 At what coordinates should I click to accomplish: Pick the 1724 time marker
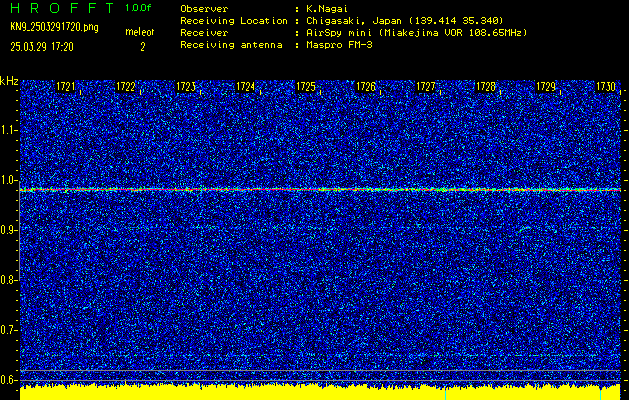tap(246, 87)
